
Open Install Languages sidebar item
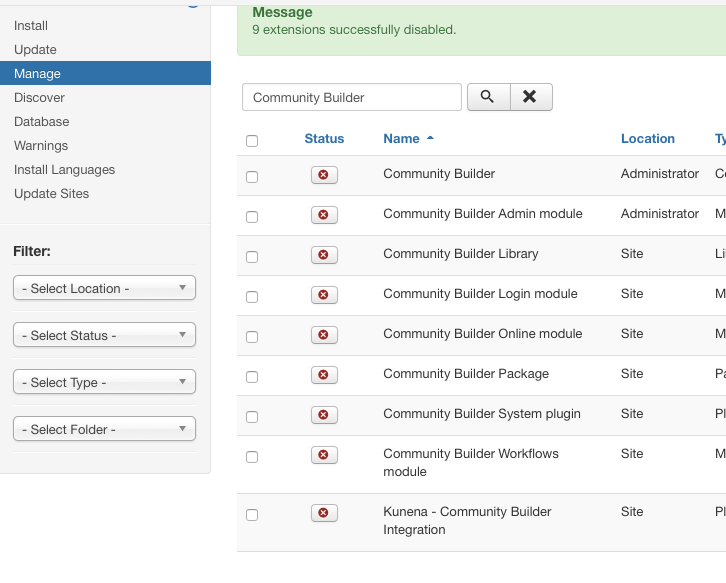64,170
